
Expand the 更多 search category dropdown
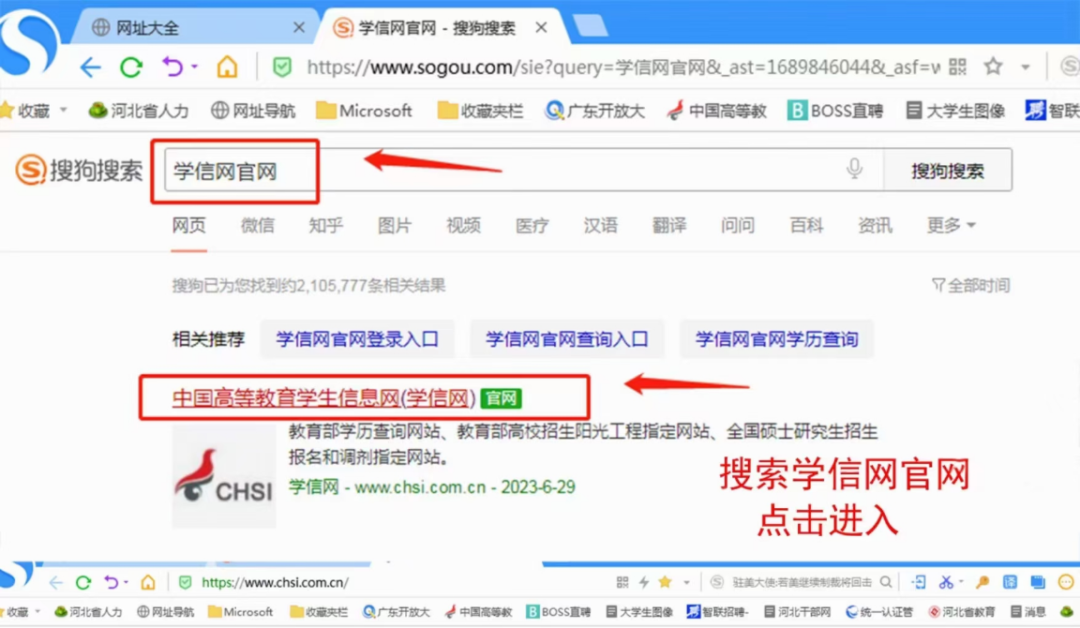tap(950, 226)
